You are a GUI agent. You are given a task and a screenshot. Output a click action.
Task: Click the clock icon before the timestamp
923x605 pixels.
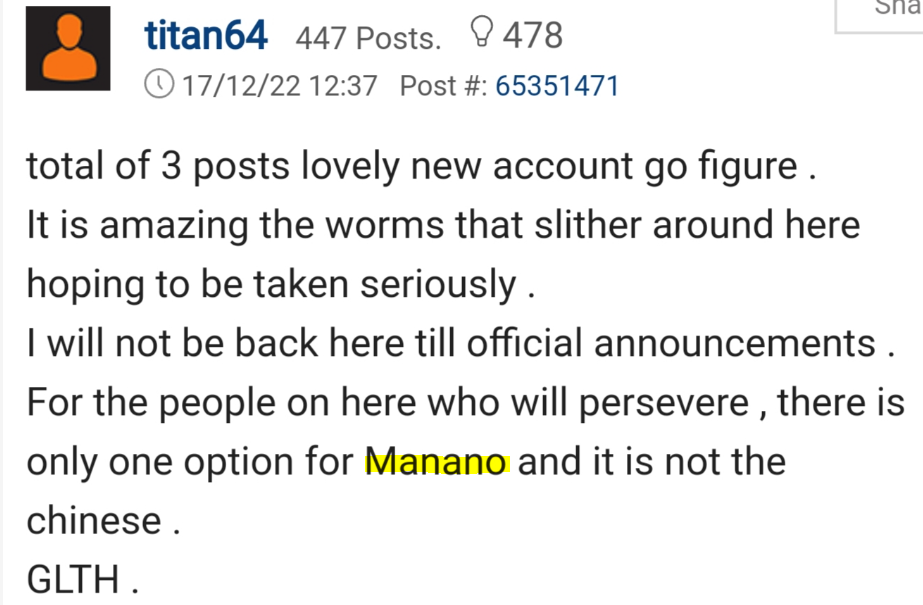pos(161,85)
